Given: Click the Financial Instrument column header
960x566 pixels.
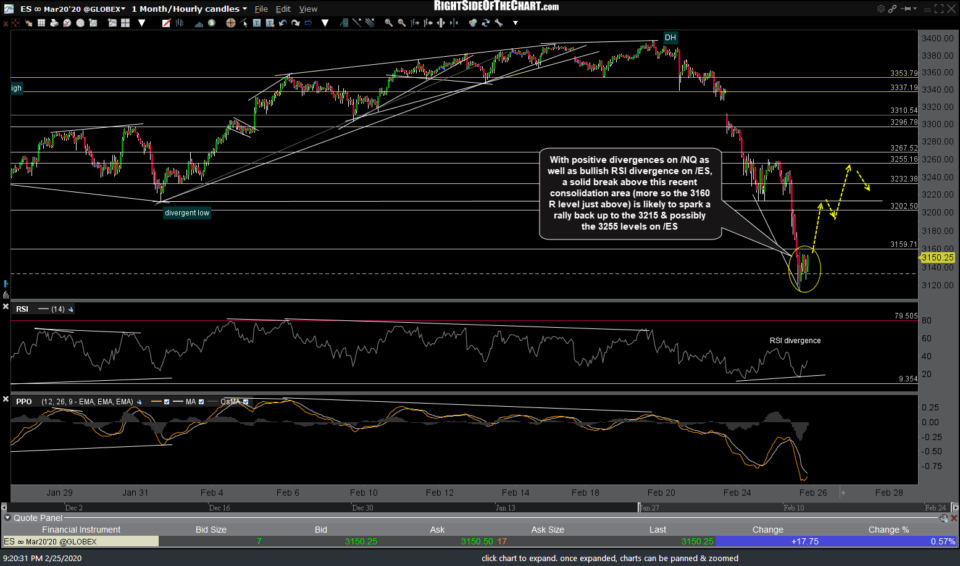Looking at the screenshot, I should tap(81, 530).
